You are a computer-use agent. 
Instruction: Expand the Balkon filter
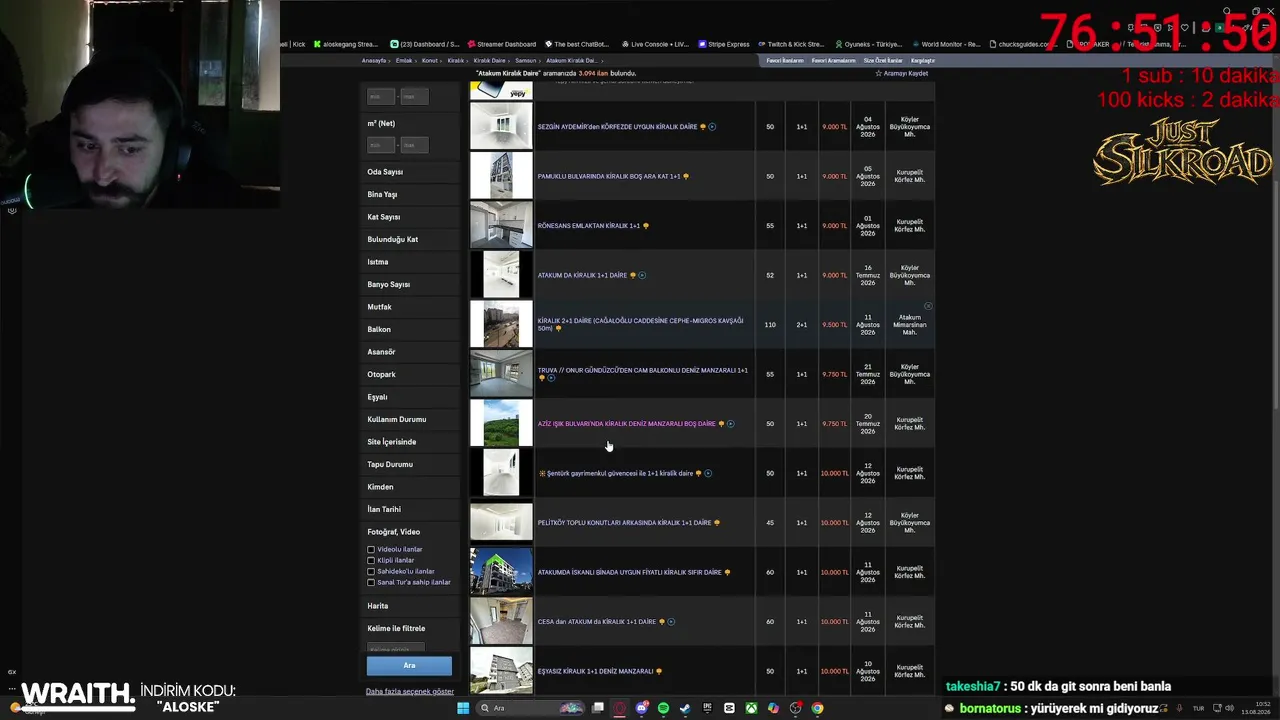coord(410,329)
